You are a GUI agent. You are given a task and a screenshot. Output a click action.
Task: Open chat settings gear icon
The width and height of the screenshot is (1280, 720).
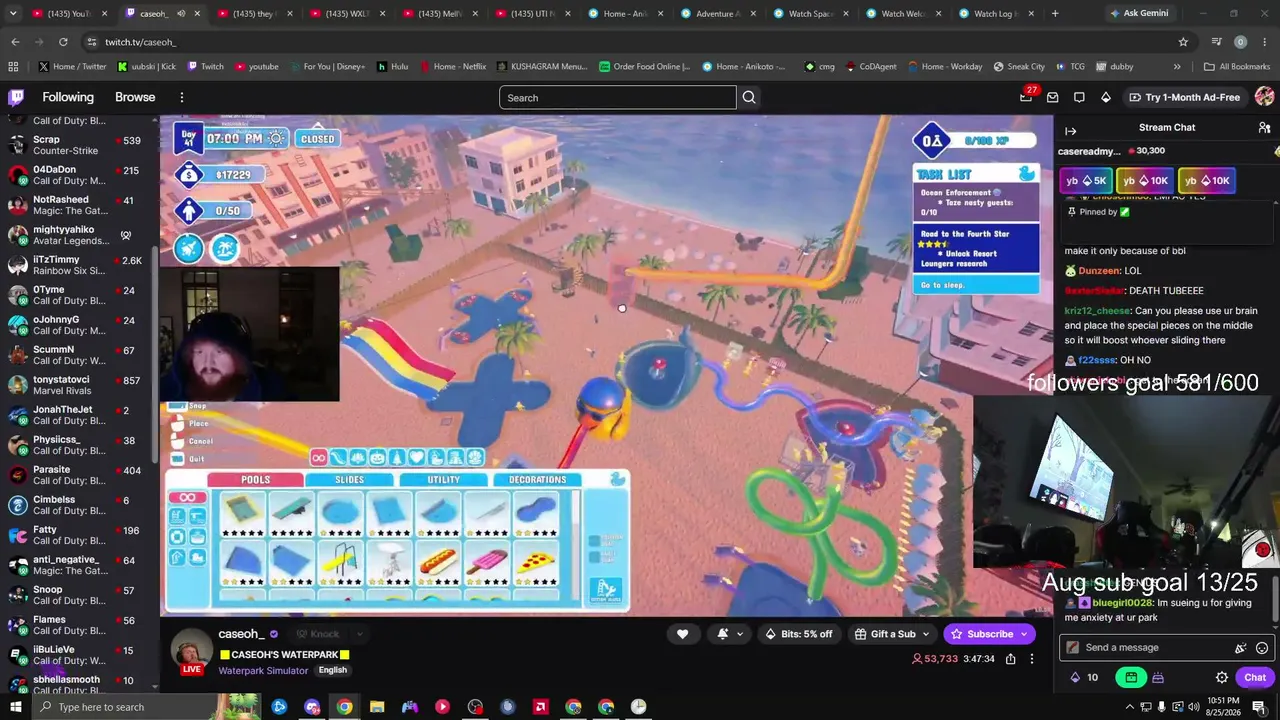(x=1222, y=677)
